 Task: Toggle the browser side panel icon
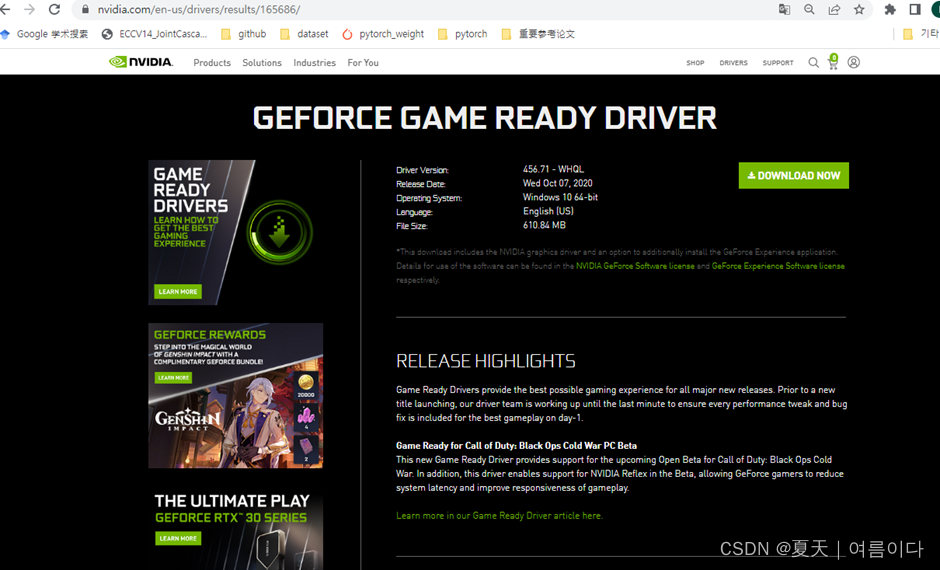[x=915, y=10]
